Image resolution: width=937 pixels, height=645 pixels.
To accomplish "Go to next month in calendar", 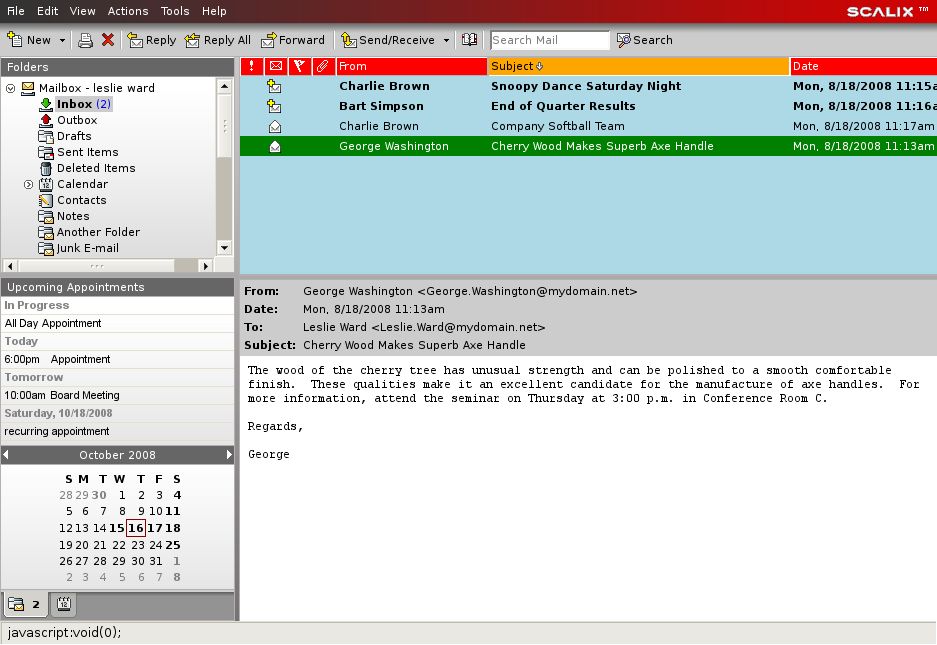I will coord(229,455).
